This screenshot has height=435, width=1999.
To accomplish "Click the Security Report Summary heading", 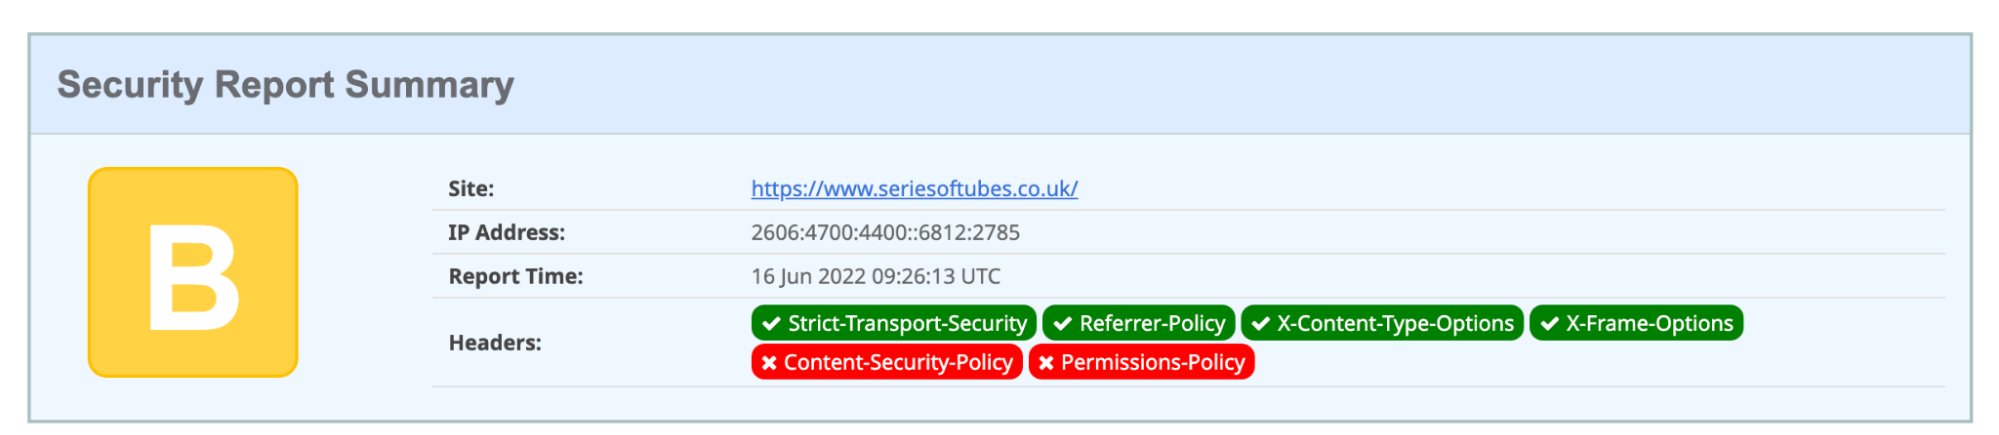I will point(285,85).
